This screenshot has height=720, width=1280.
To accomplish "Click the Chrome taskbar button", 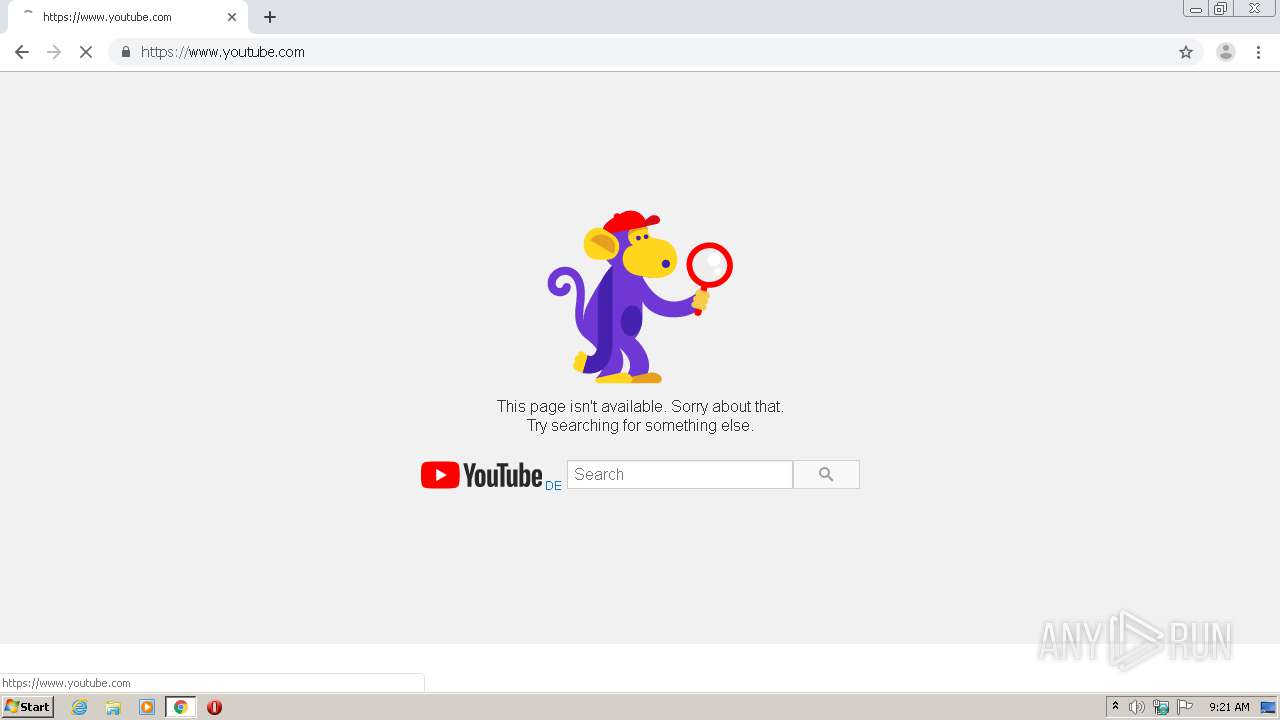I will click(x=180, y=707).
